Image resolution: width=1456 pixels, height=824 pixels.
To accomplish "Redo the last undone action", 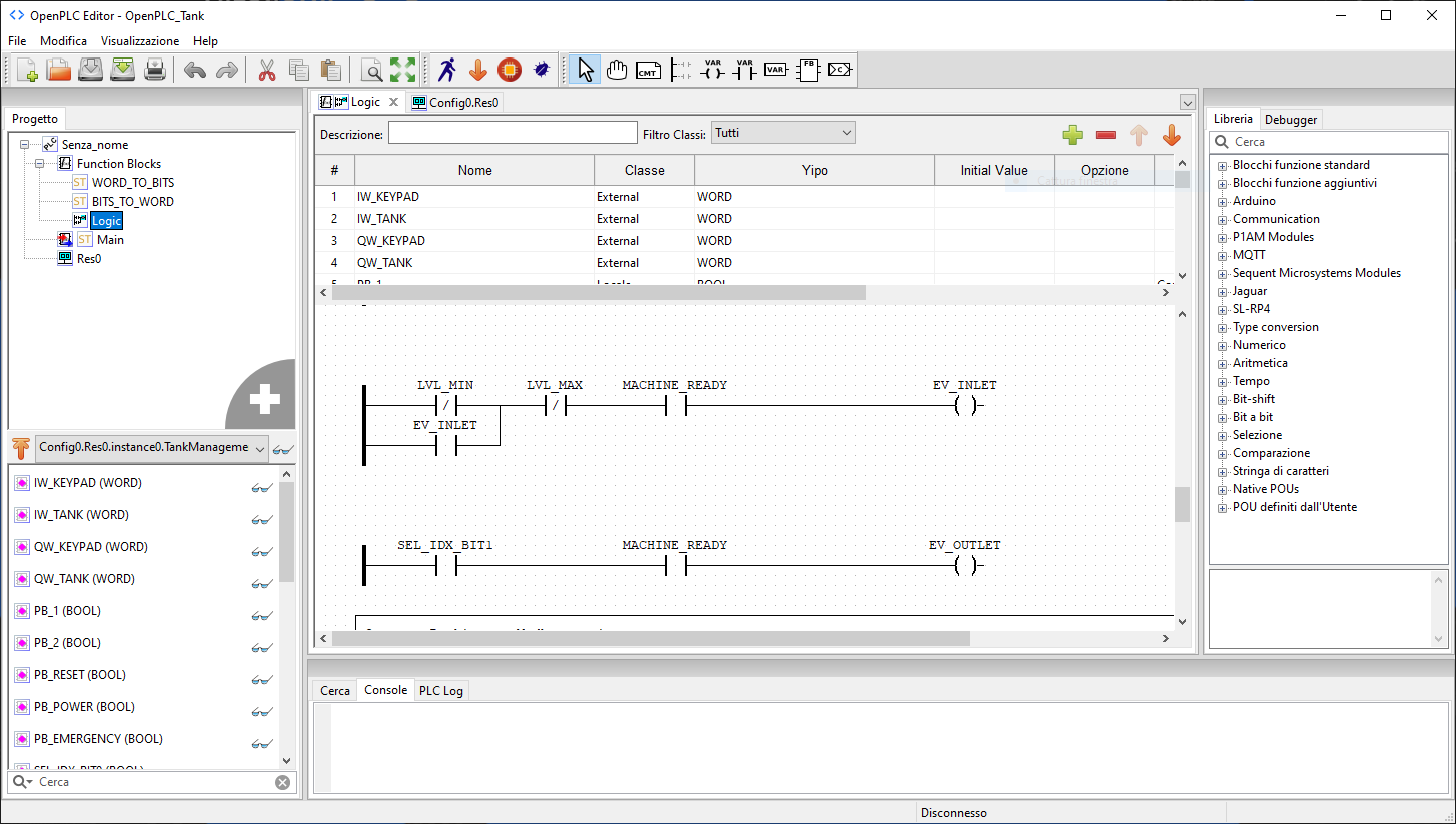I will tap(227, 70).
